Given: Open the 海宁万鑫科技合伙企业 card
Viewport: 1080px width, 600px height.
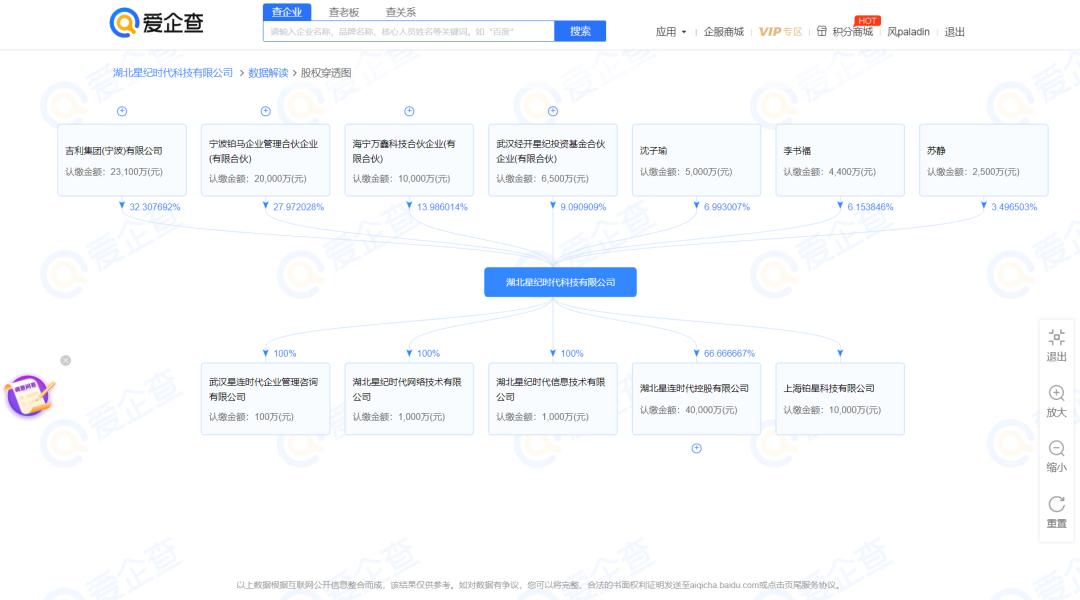Looking at the screenshot, I should pyautogui.click(x=409, y=161).
